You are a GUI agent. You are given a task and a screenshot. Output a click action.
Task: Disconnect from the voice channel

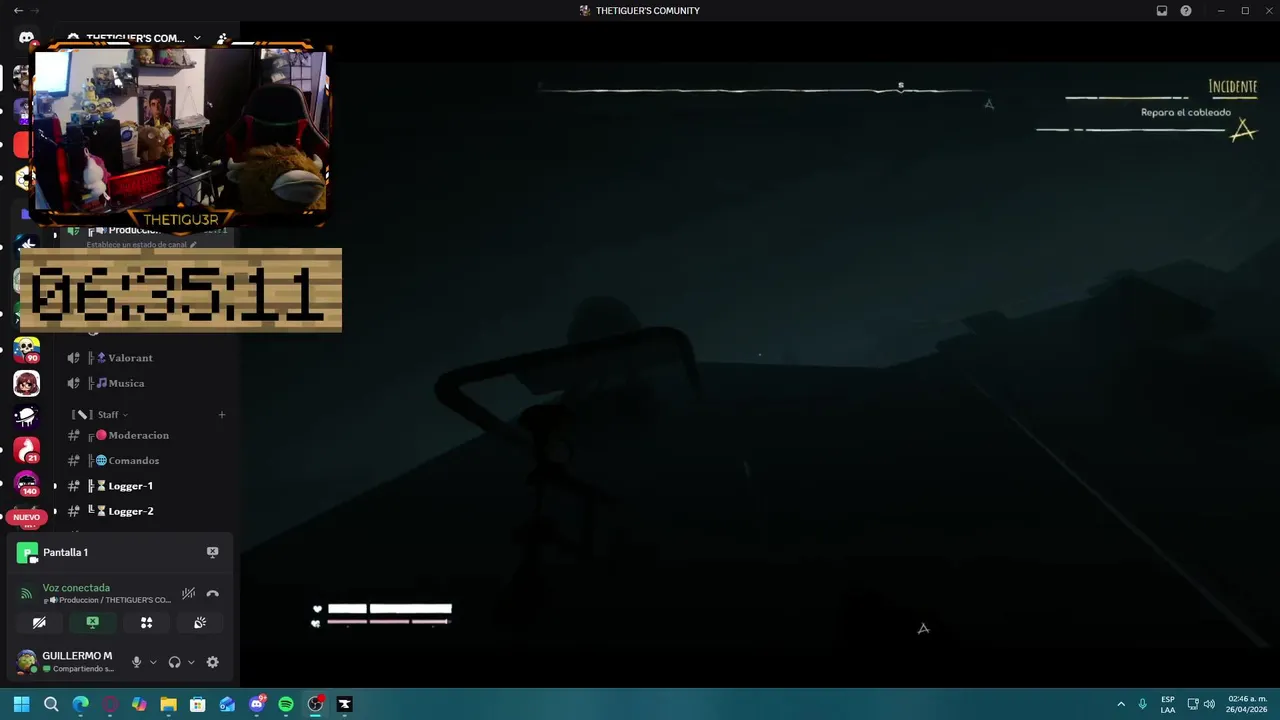coord(212,594)
